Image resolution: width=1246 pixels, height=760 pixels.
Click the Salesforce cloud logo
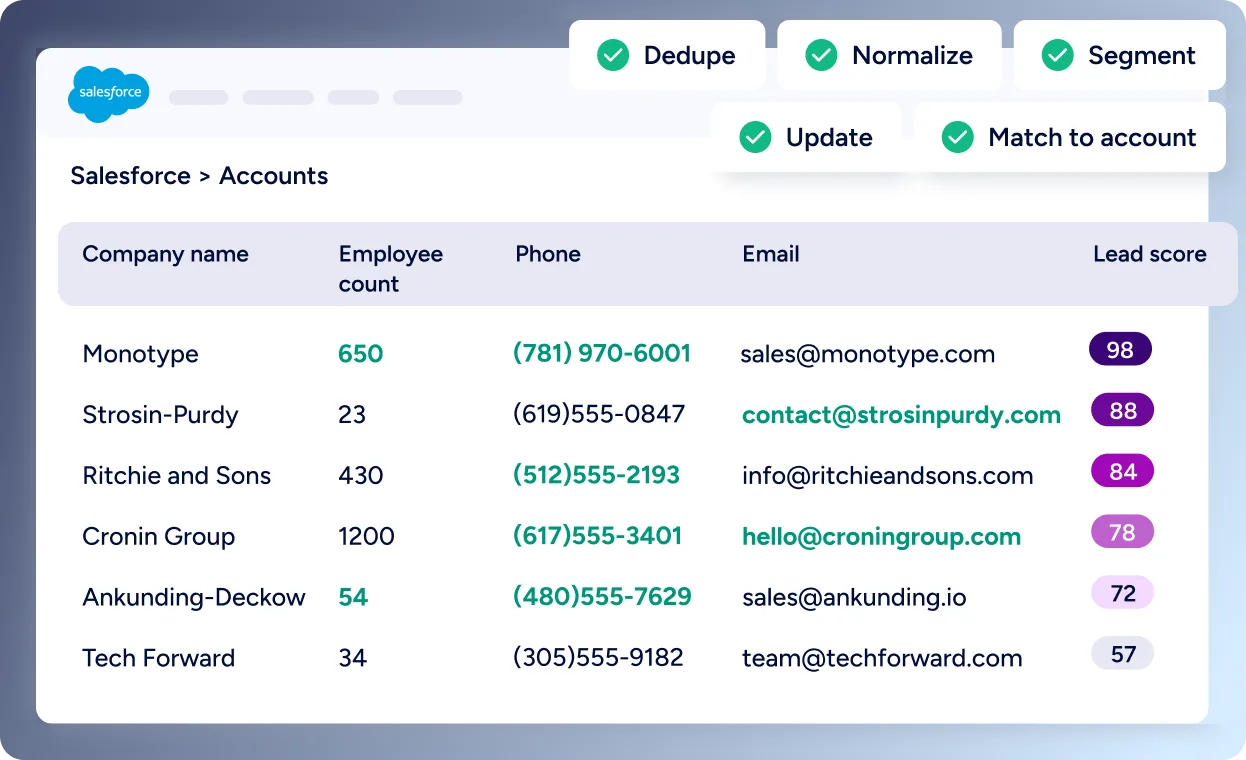(108, 95)
